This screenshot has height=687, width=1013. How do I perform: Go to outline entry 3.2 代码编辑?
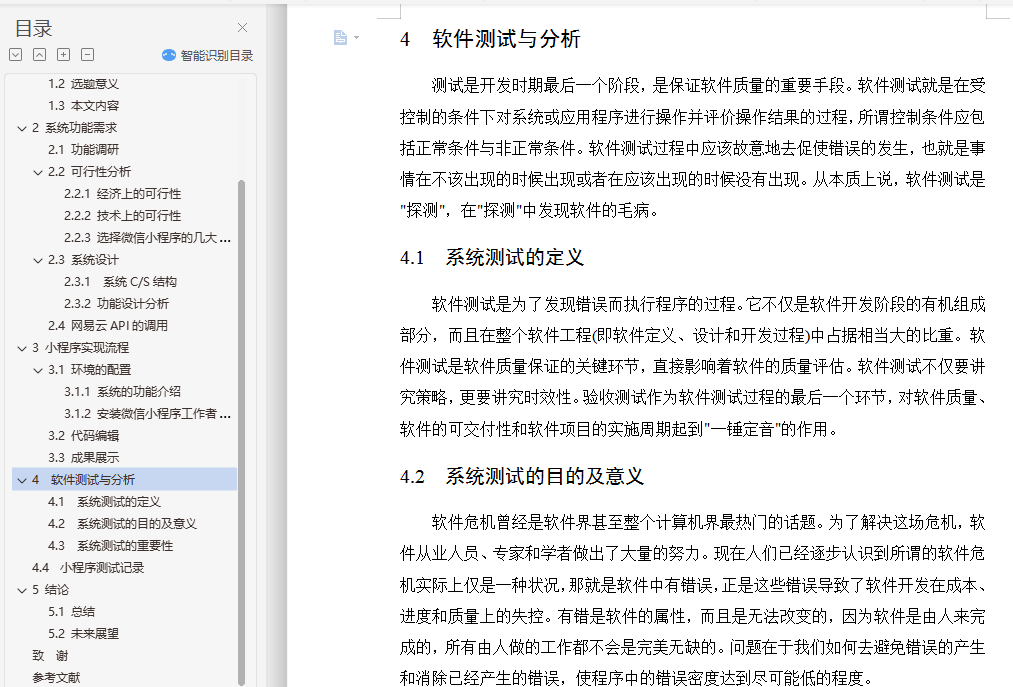point(83,436)
